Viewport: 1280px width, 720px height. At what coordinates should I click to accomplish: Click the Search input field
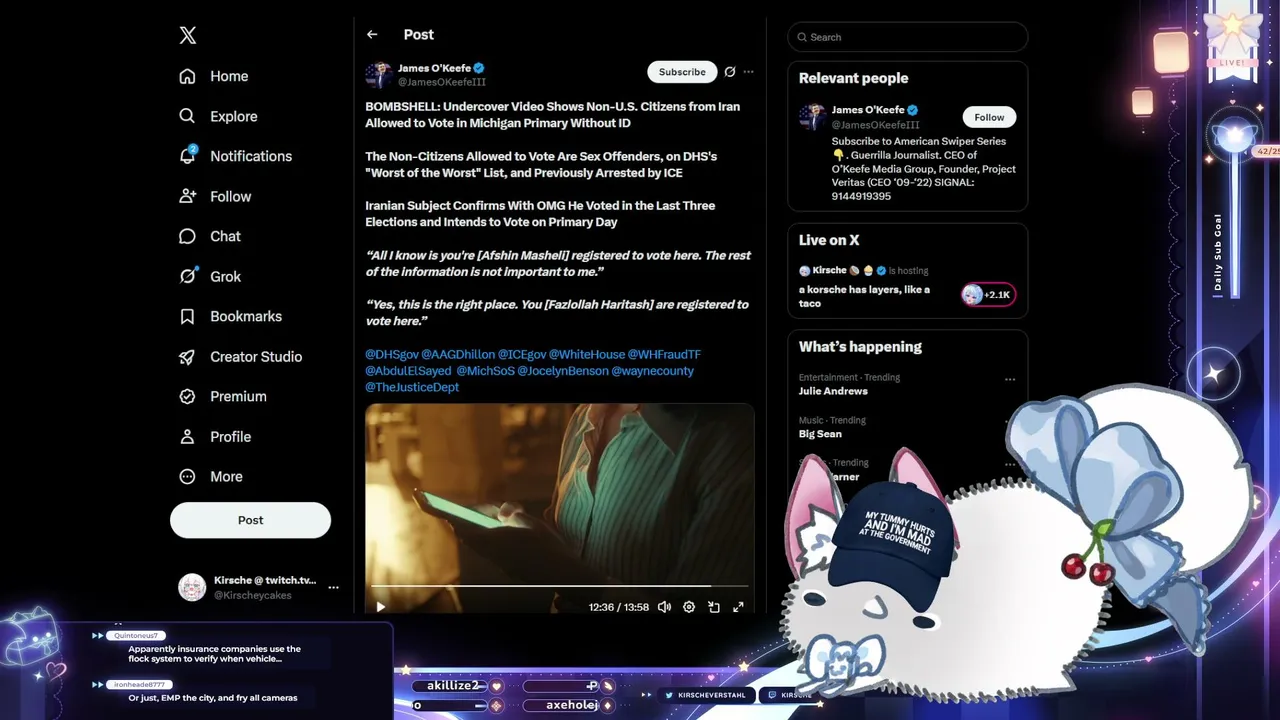[908, 37]
